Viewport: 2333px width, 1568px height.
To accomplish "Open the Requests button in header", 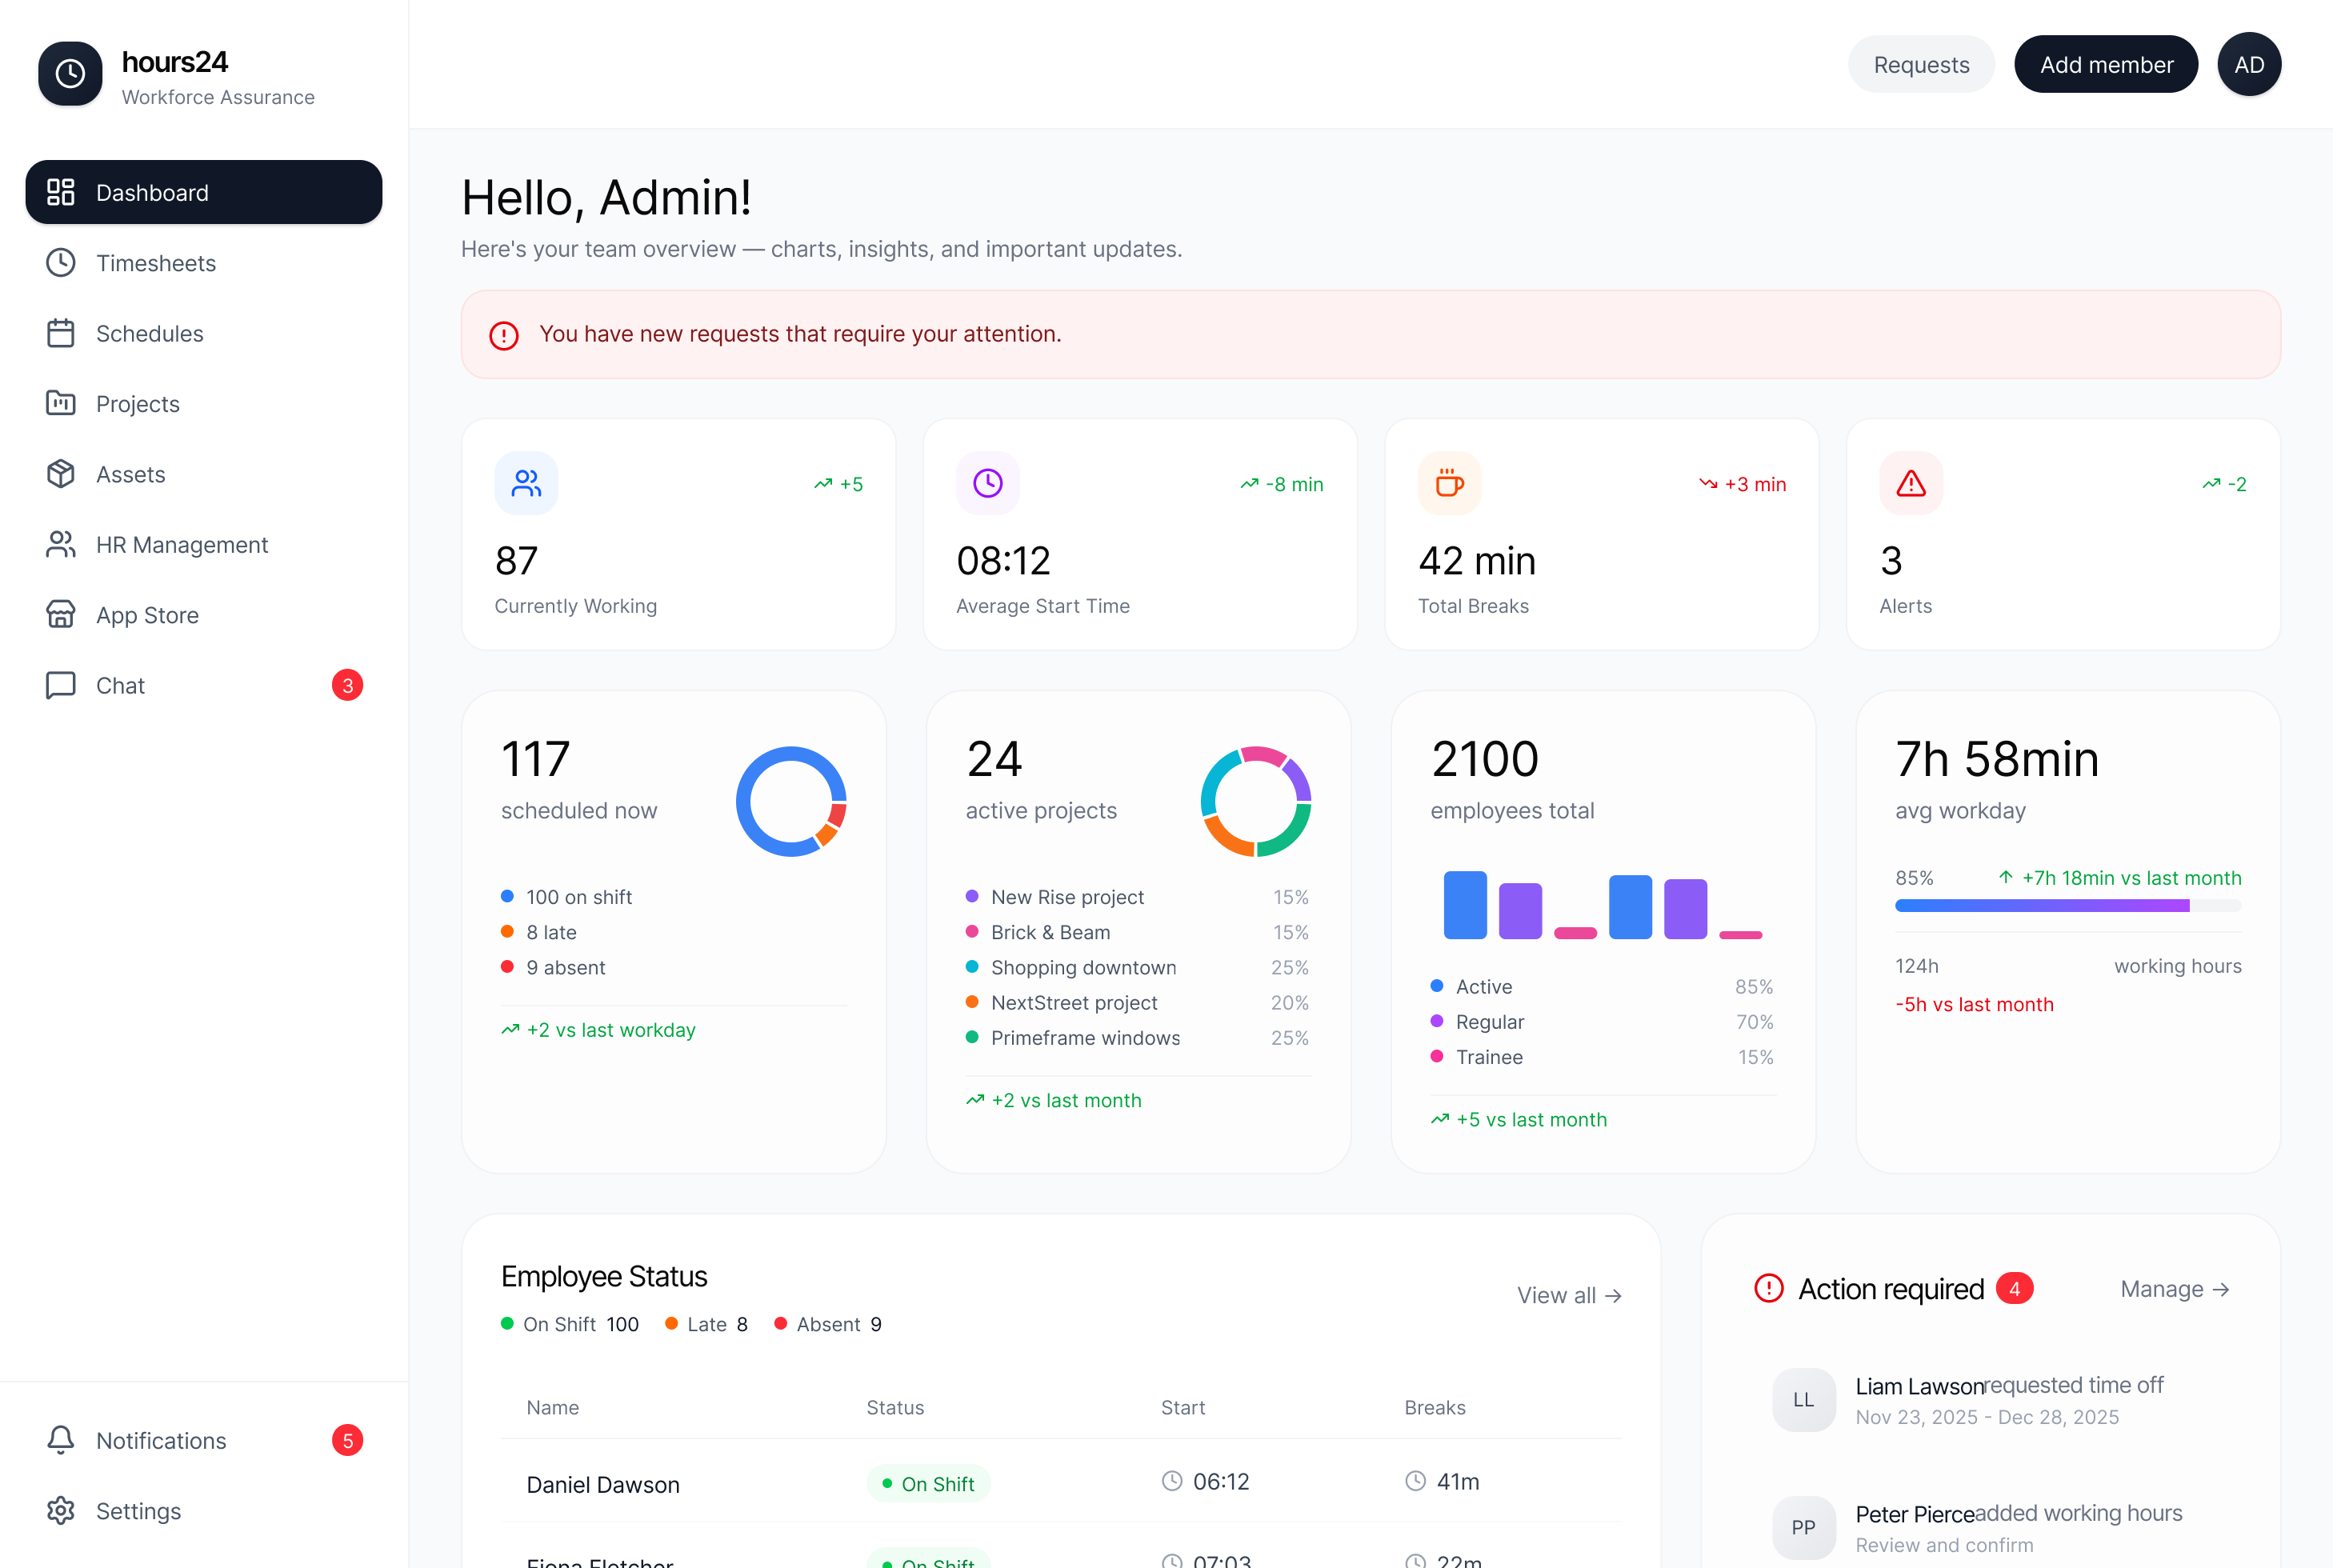I will tap(1921, 65).
